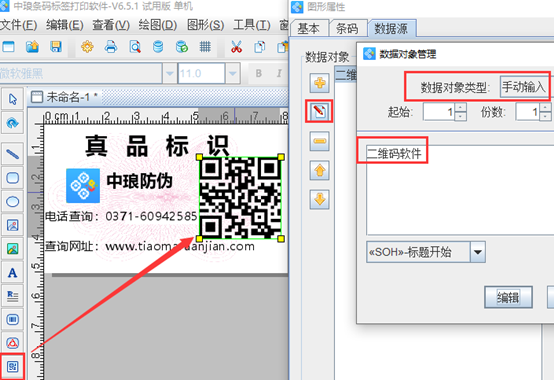Move the data object down with the arrow button

pos(319,200)
